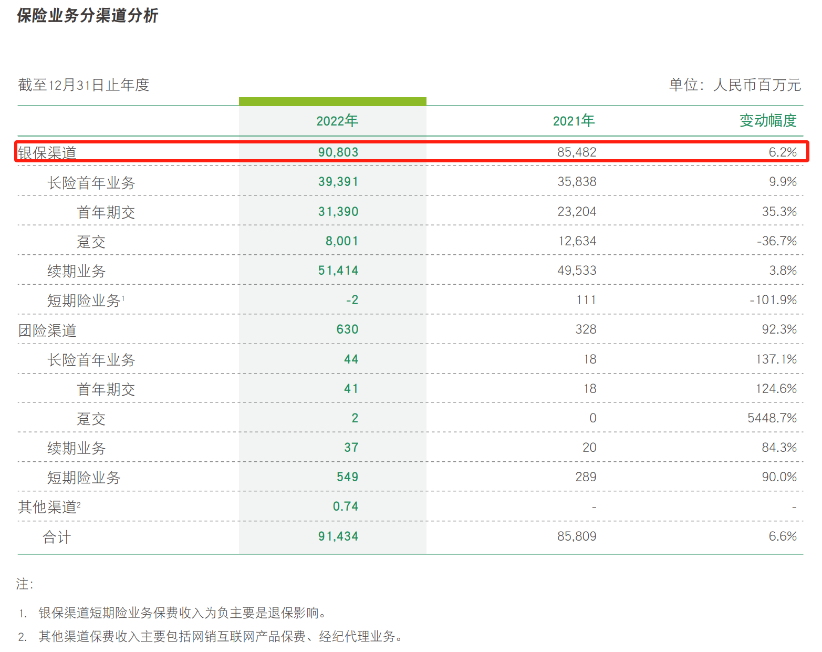The image size is (822, 652).
Task: Click the 91,434 total for 2022
Action: point(336,537)
